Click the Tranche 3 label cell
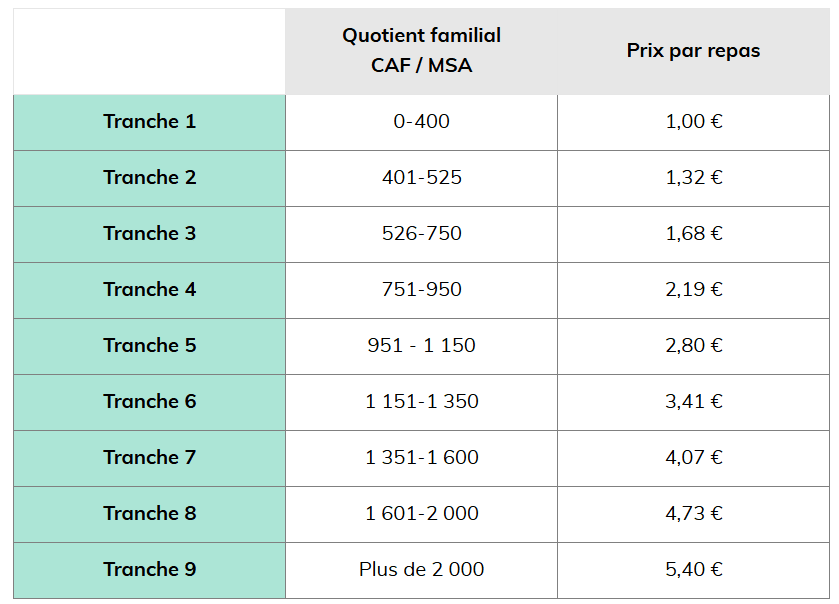 pos(149,234)
